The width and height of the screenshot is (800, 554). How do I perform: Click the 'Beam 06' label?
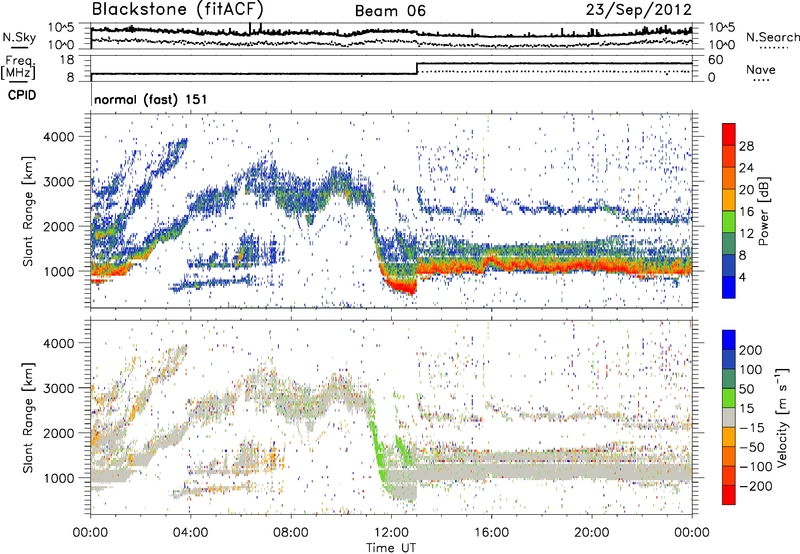(x=390, y=11)
